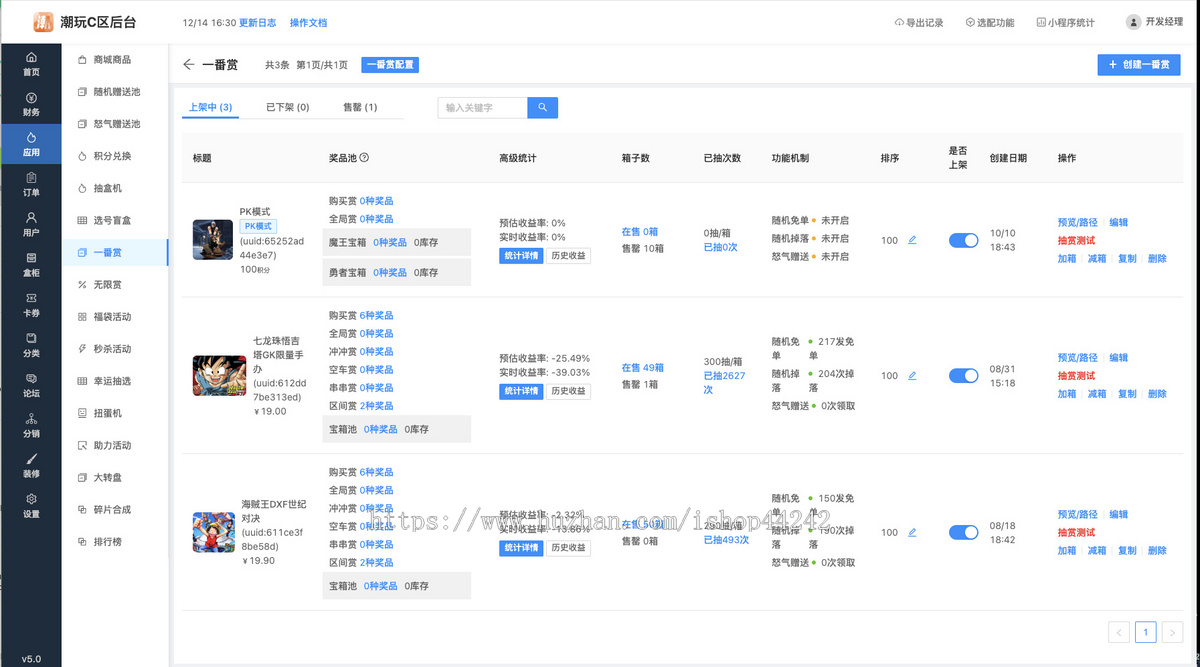Open the 财务 finance sidebar icon

tap(31, 98)
